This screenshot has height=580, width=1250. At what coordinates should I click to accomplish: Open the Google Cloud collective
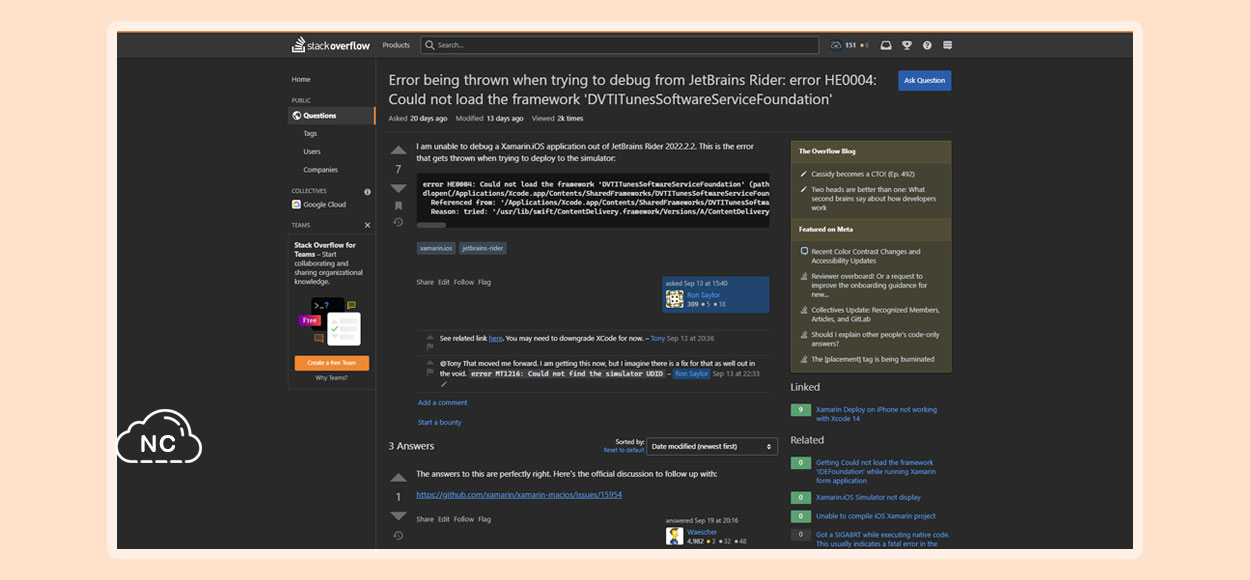point(319,204)
